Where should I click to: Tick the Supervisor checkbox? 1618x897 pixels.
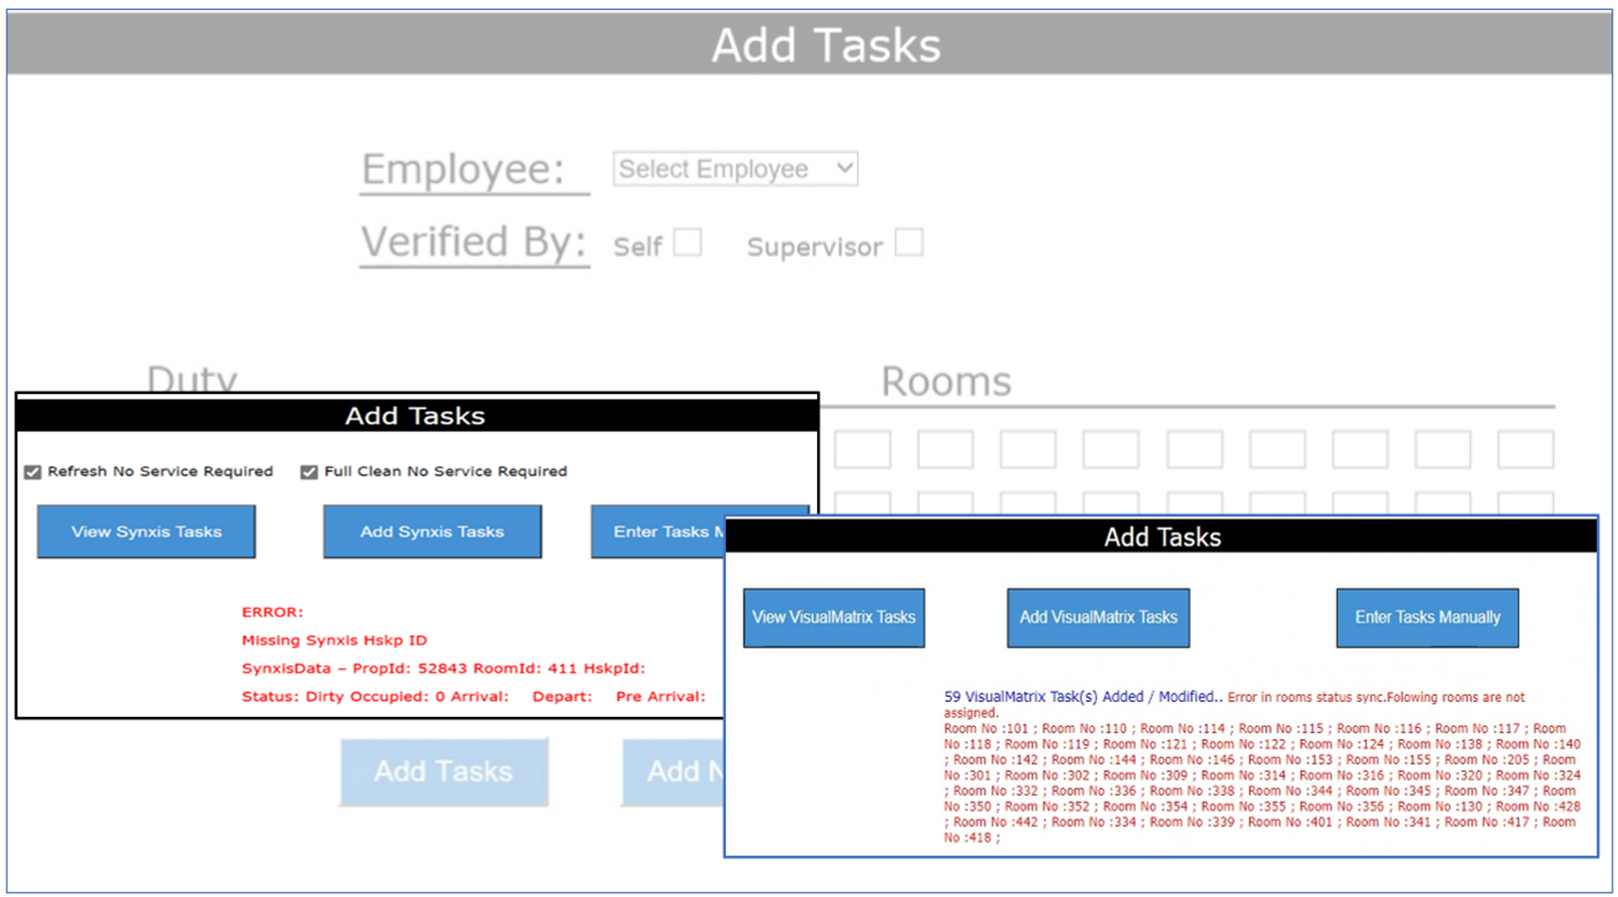point(908,243)
